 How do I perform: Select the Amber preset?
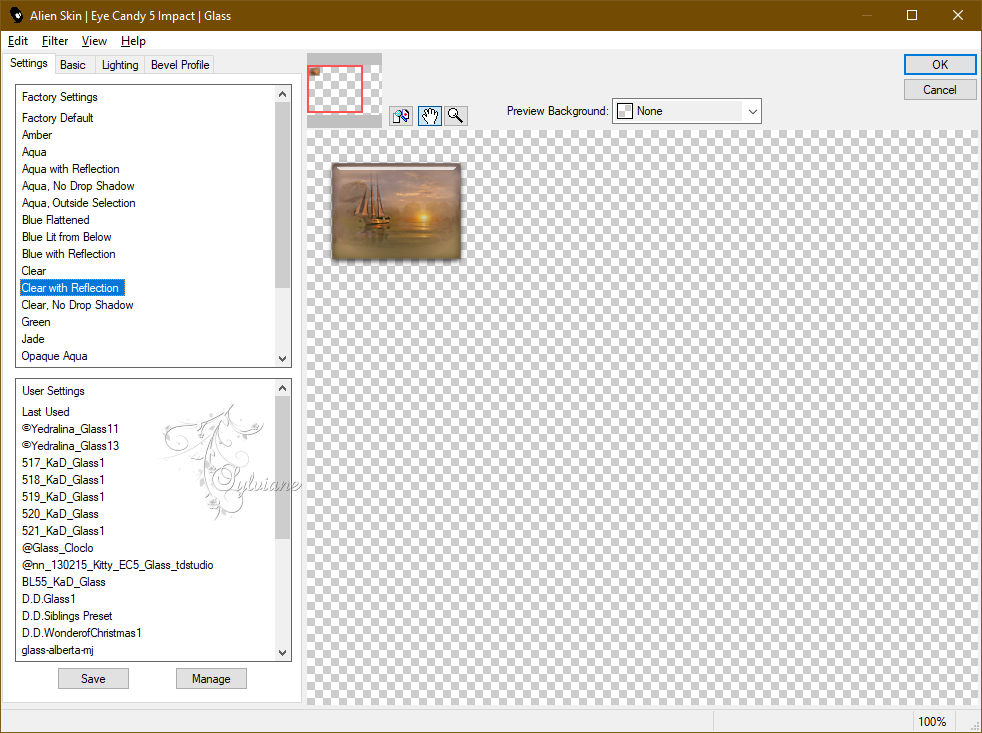tap(37, 135)
